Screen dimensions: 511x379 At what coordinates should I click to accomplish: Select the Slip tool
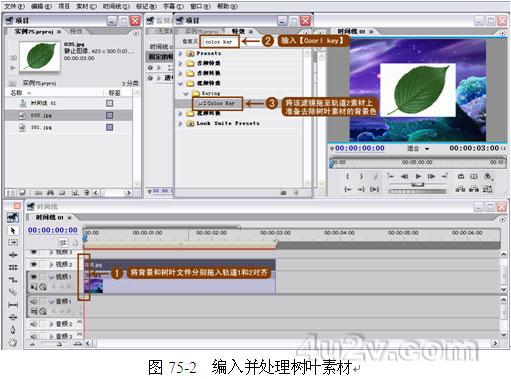(x=13, y=304)
